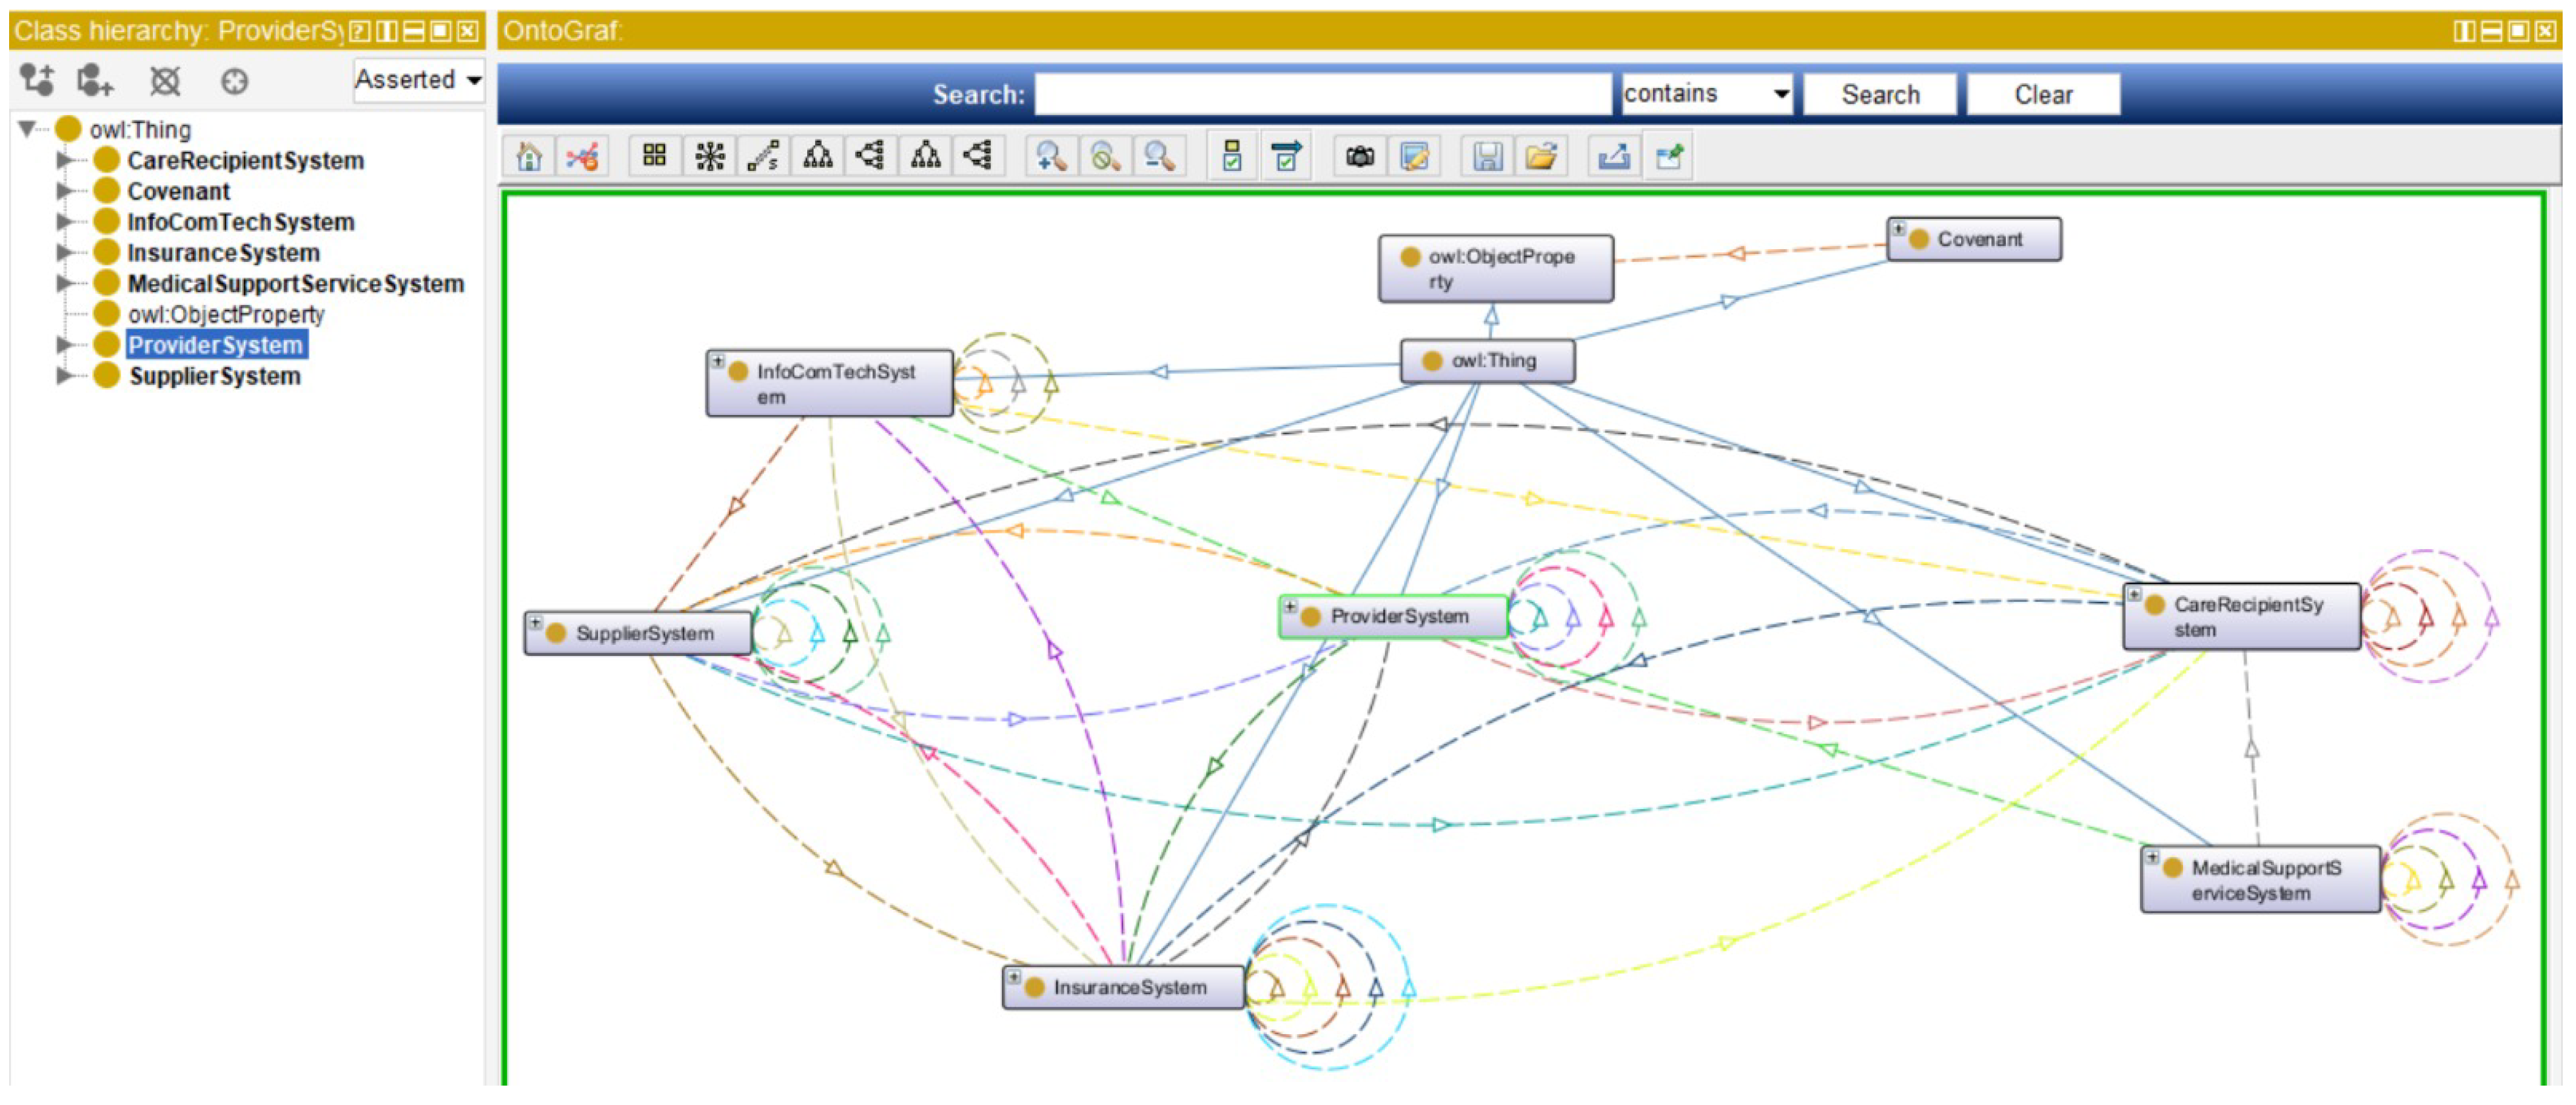Click the OntoGraf search text field

(1322, 94)
